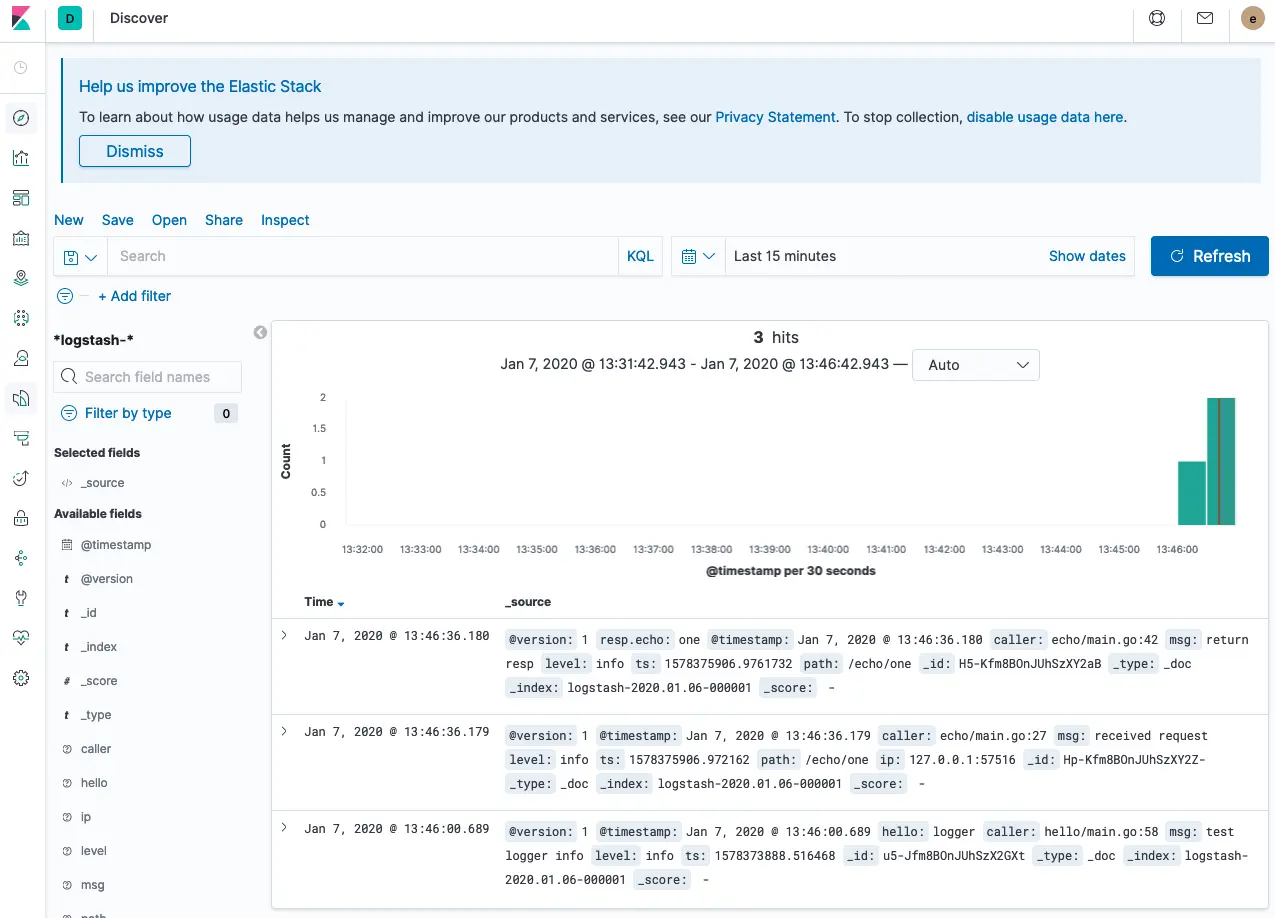This screenshot has width=1275, height=918.
Task: Select the caller available field
Action: pos(95,749)
